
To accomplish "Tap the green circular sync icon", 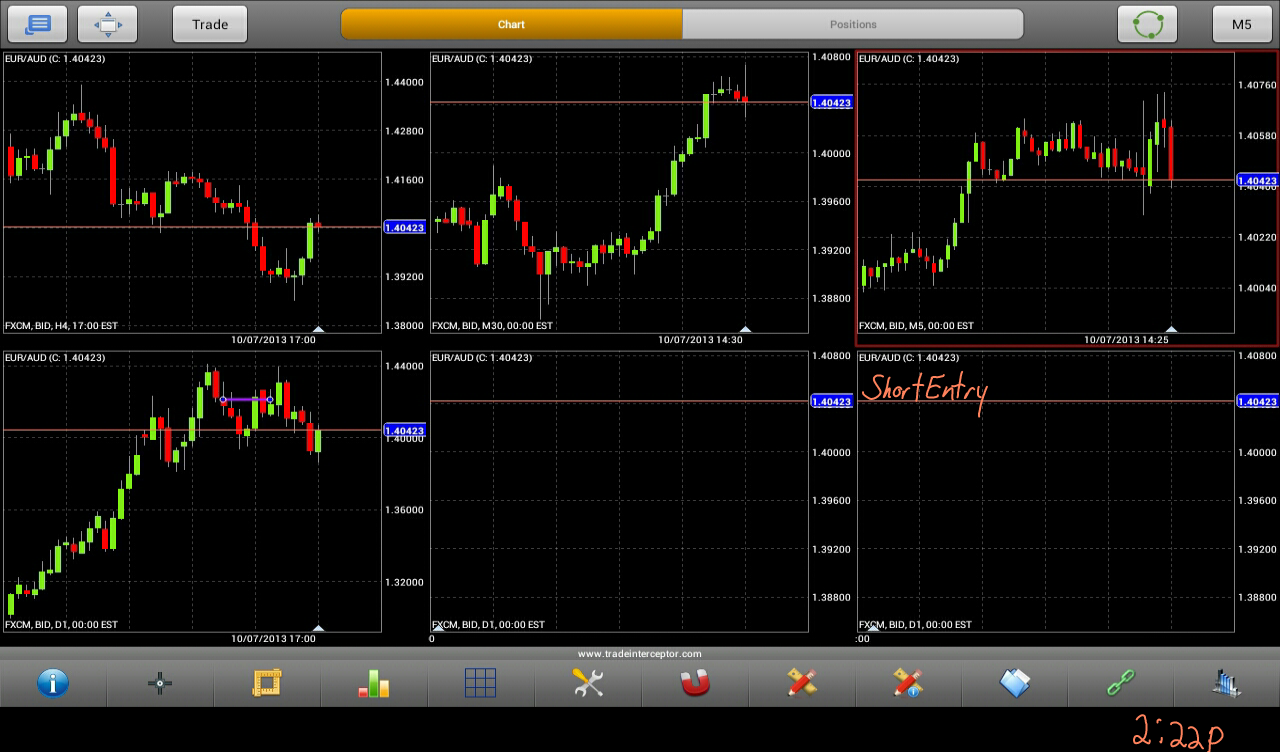I will (x=1147, y=24).
